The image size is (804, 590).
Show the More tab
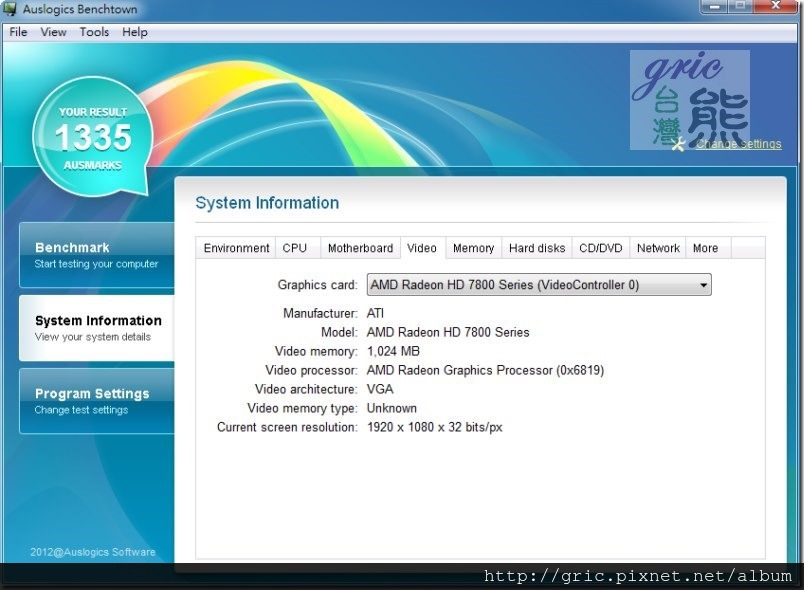705,248
